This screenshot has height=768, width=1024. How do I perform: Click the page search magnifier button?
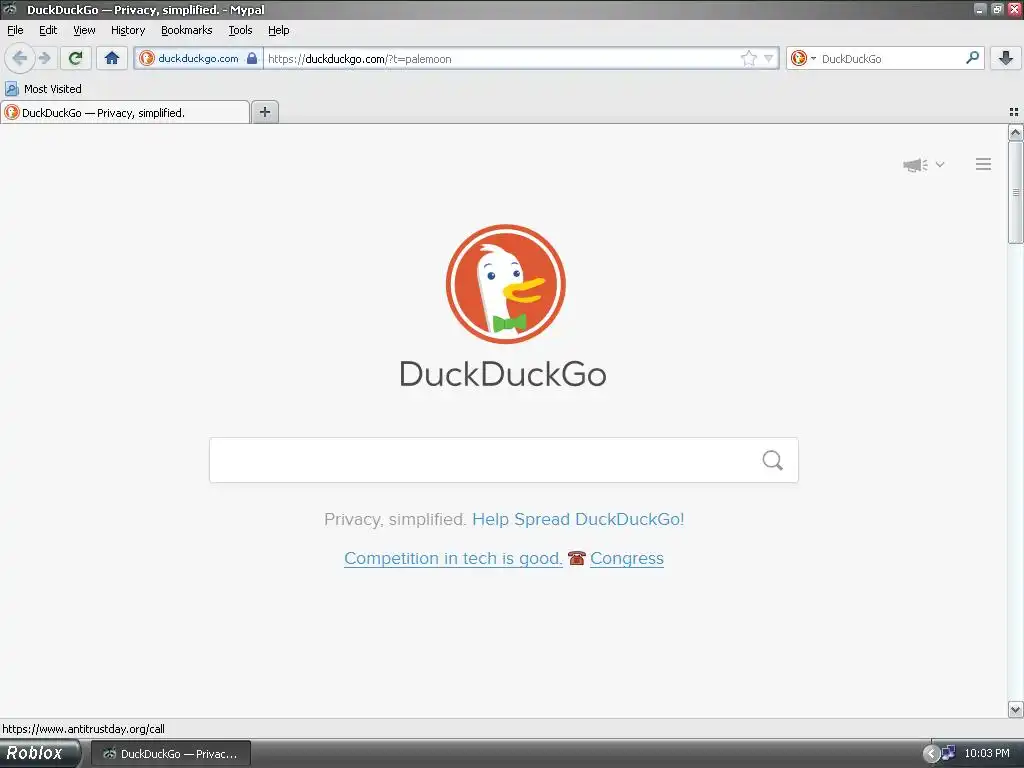[x=773, y=460]
